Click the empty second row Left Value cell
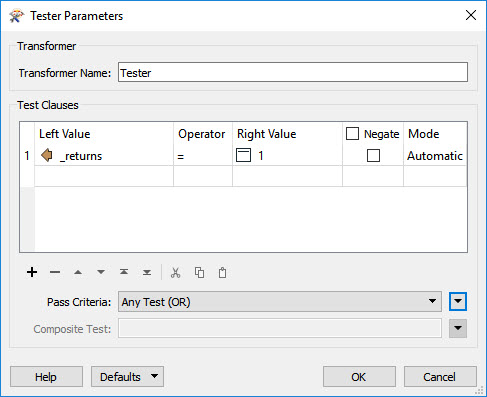487x397 pixels. tap(104, 176)
